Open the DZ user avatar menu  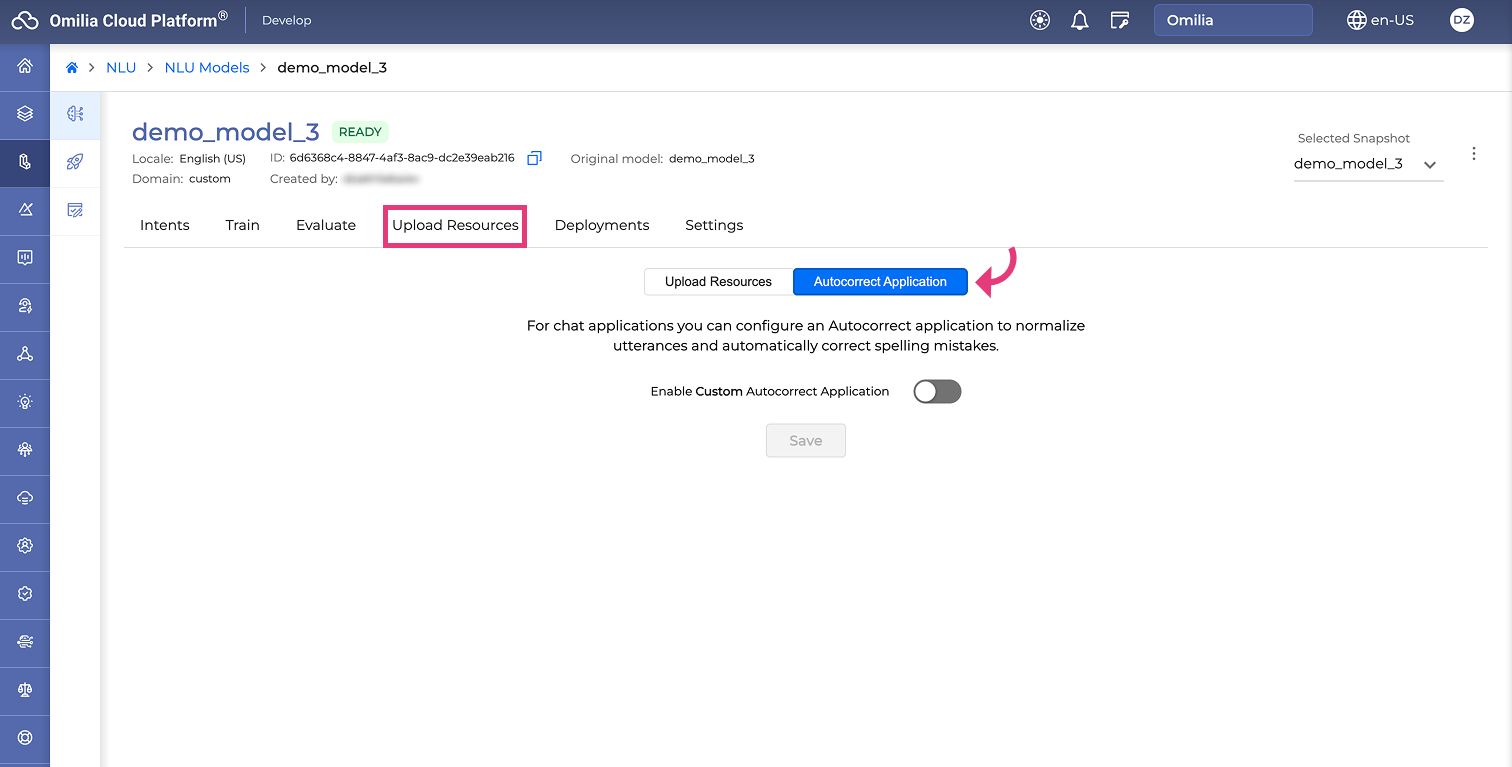click(1461, 20)
